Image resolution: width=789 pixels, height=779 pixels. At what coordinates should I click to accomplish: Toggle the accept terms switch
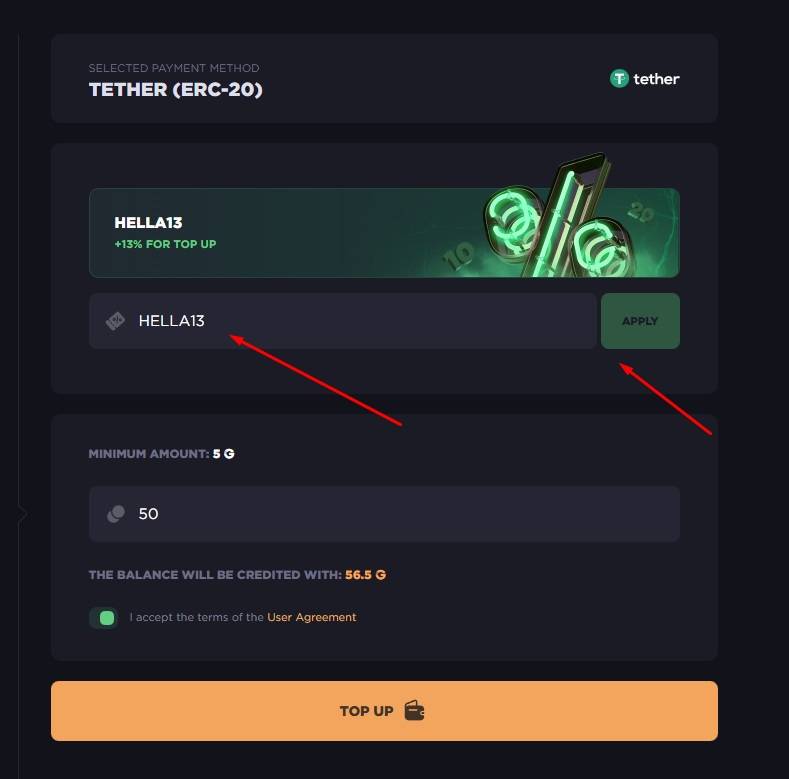104,618
